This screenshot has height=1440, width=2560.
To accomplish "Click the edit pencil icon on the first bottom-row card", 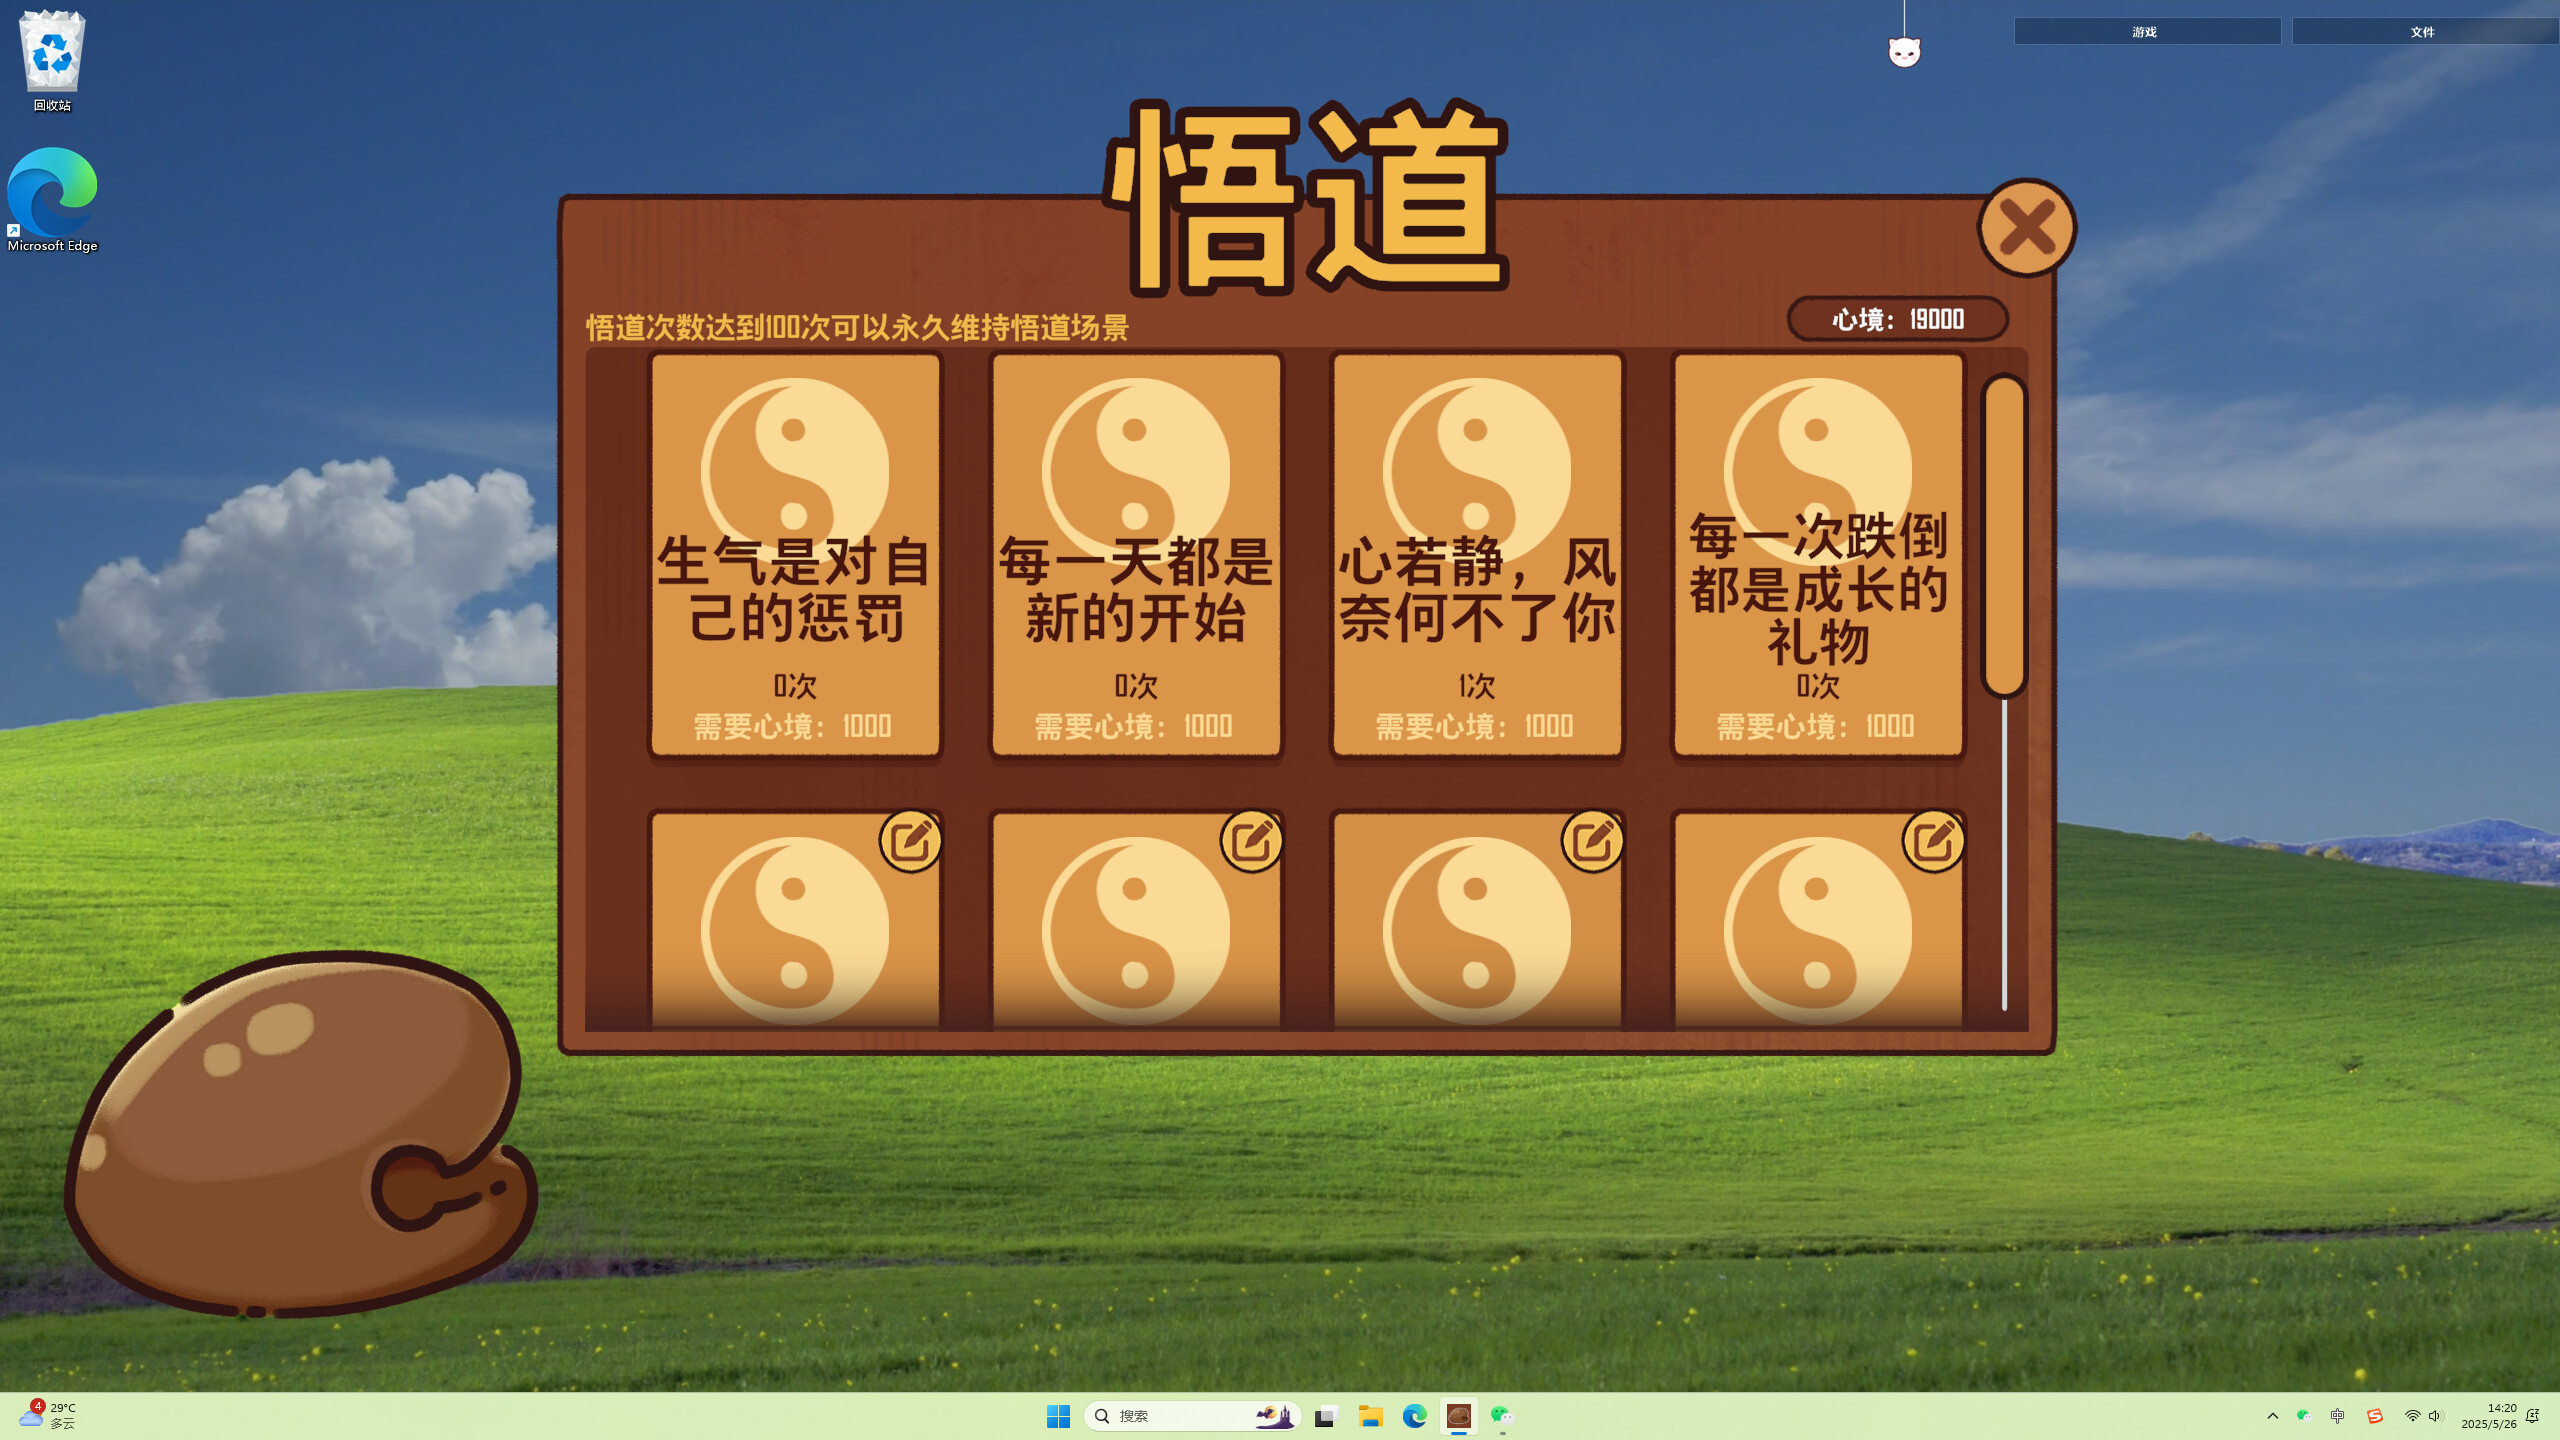I will pos(910,842).
